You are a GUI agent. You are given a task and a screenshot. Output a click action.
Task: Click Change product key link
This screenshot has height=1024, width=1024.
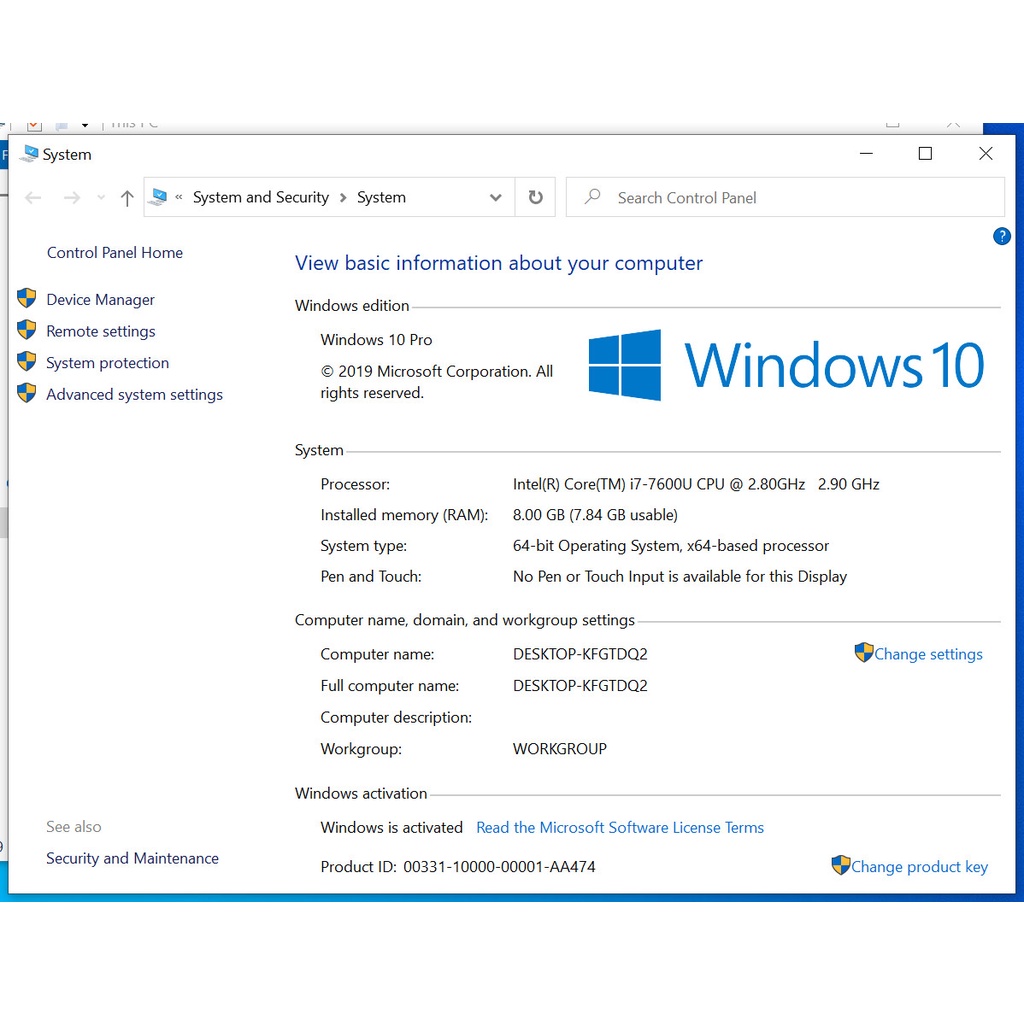click(x=919, y=867)
